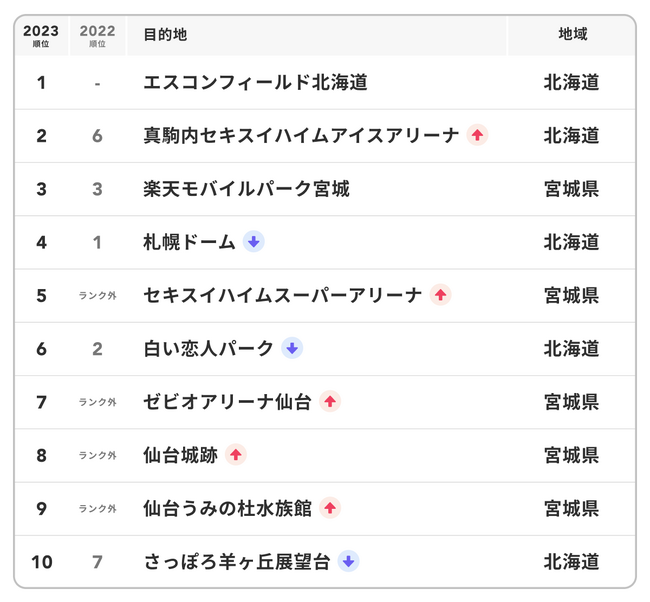The height and width of the screenshot is (602, 650).
Task: Click the 地域 column header
Action: tap(572, 35)
